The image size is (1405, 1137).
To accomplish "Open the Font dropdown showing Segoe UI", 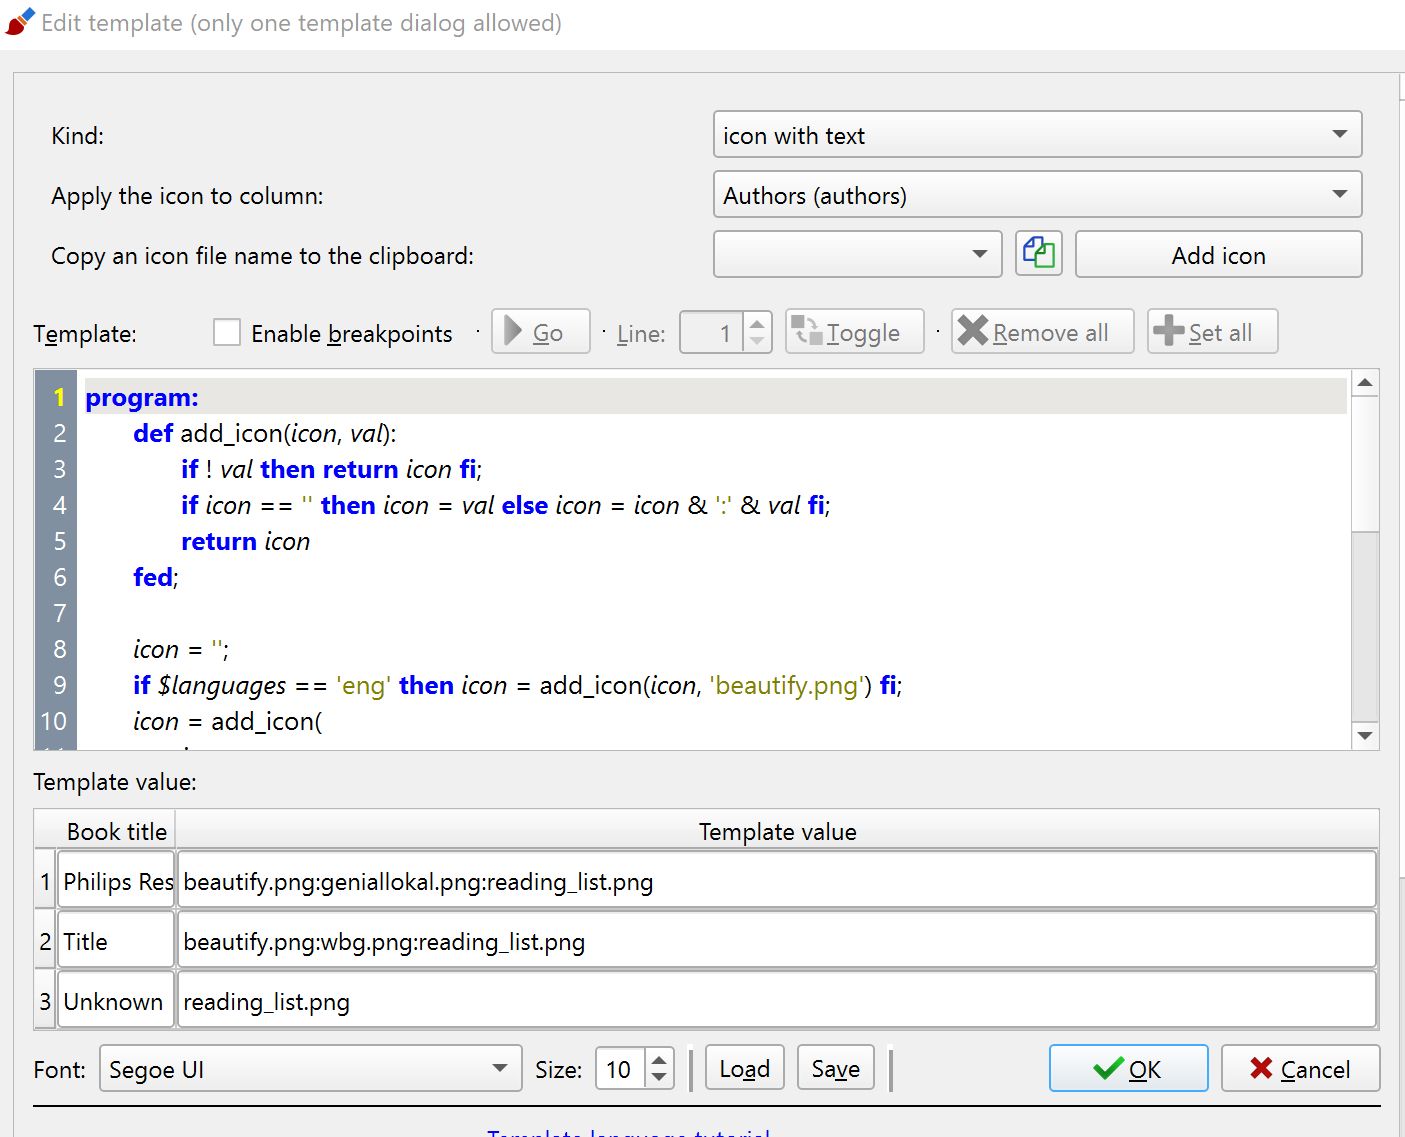I will click(310, 1069).
